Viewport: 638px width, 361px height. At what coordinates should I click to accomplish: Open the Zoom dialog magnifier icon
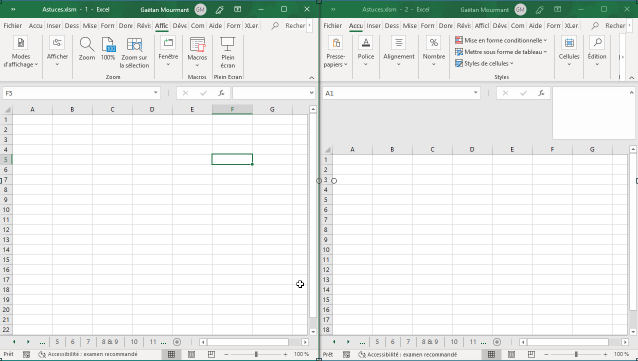tap(87, 49)
